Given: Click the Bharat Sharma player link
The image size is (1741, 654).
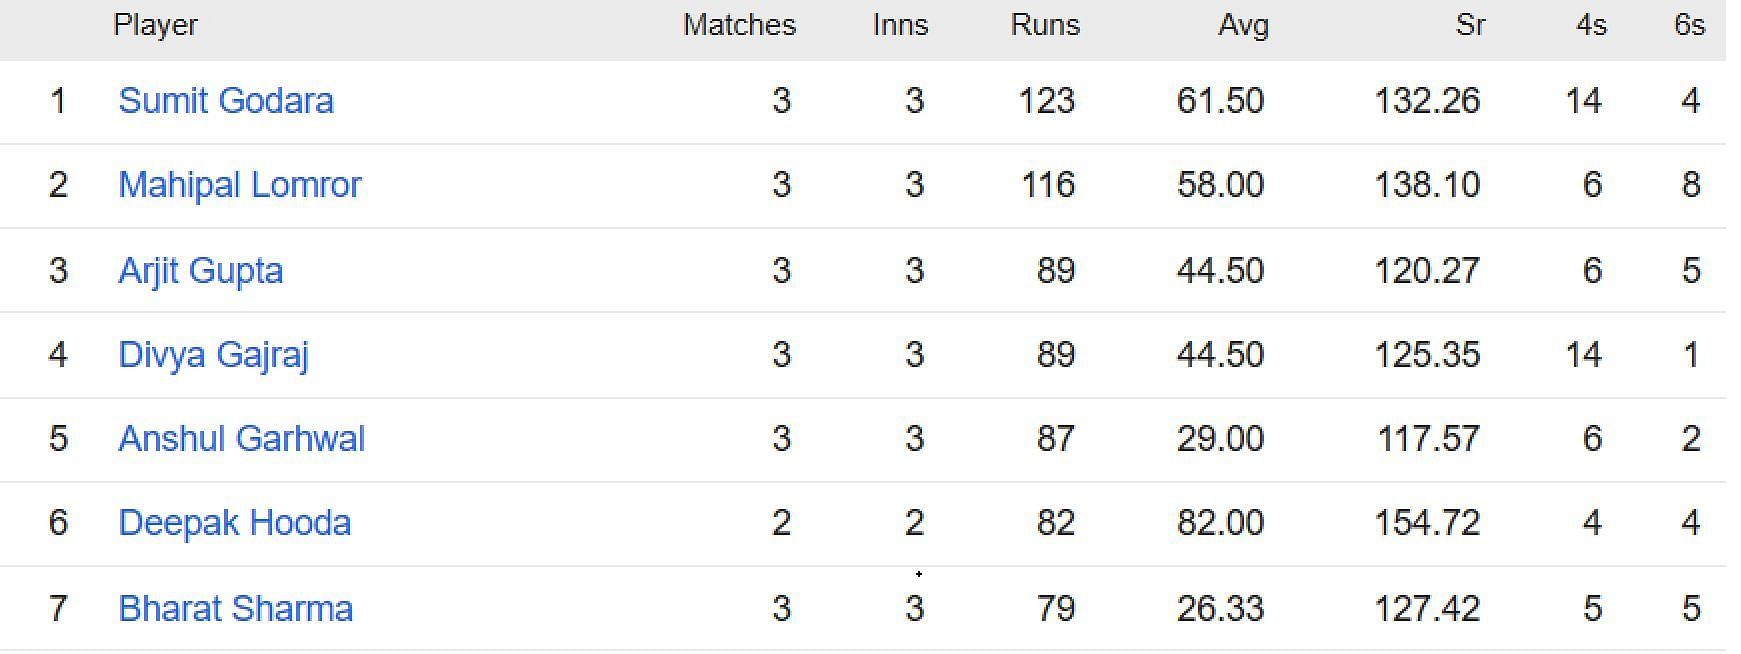Looking at the screenshot, I should point(236,609).
